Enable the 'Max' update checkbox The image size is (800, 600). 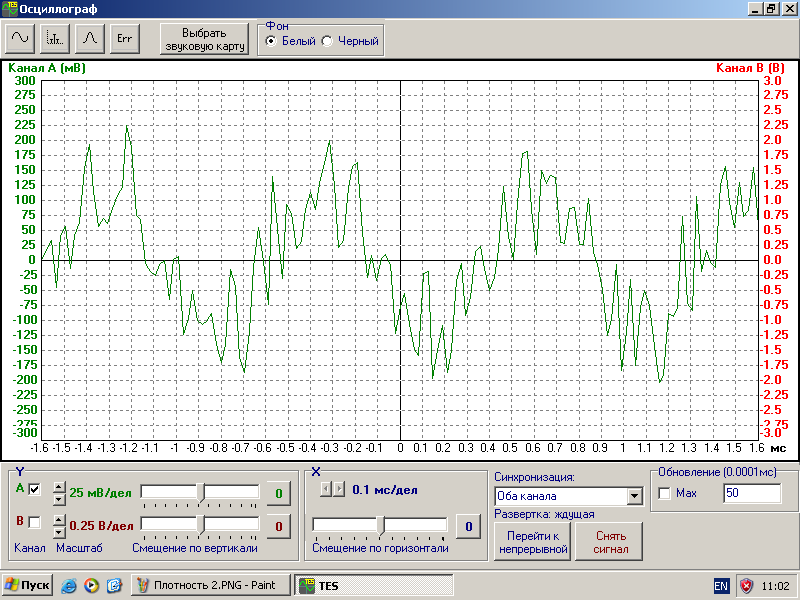coord(664,493)
